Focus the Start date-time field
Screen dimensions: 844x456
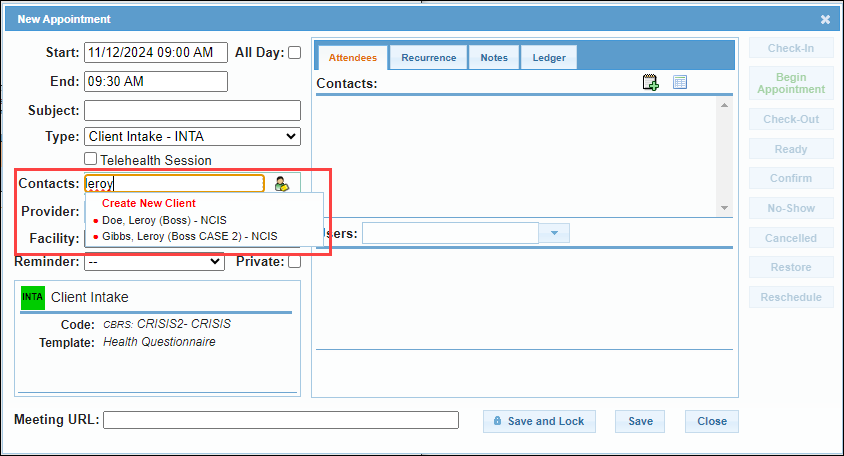(x=156, y=53)
